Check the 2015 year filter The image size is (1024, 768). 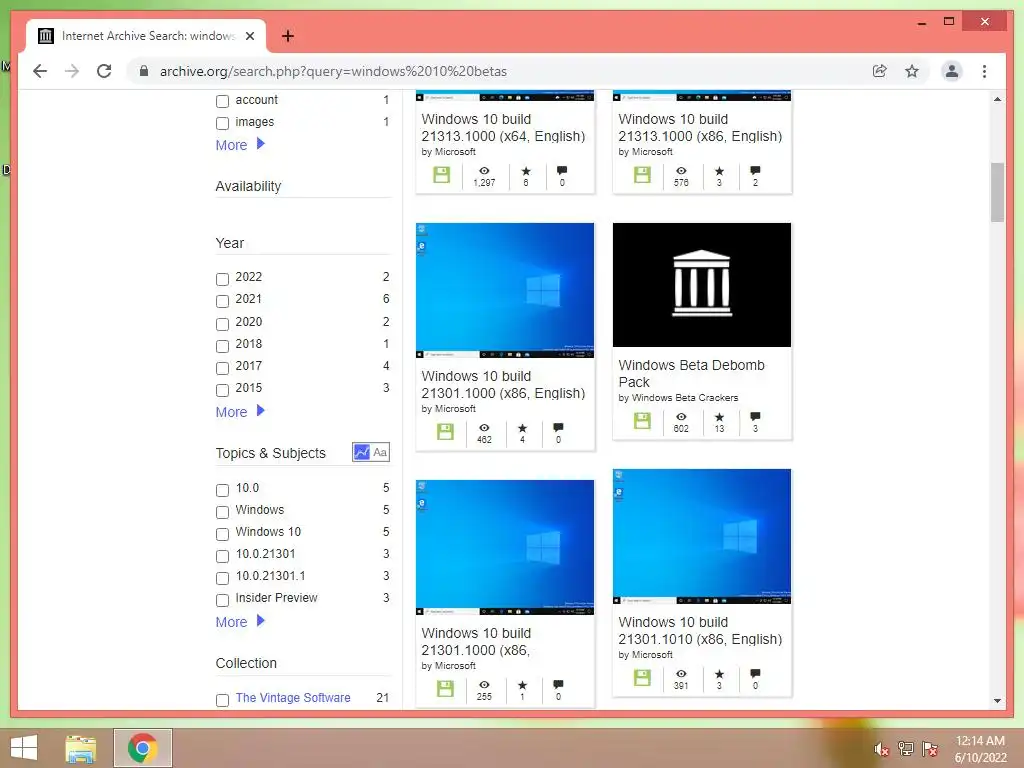pos(222,390)
